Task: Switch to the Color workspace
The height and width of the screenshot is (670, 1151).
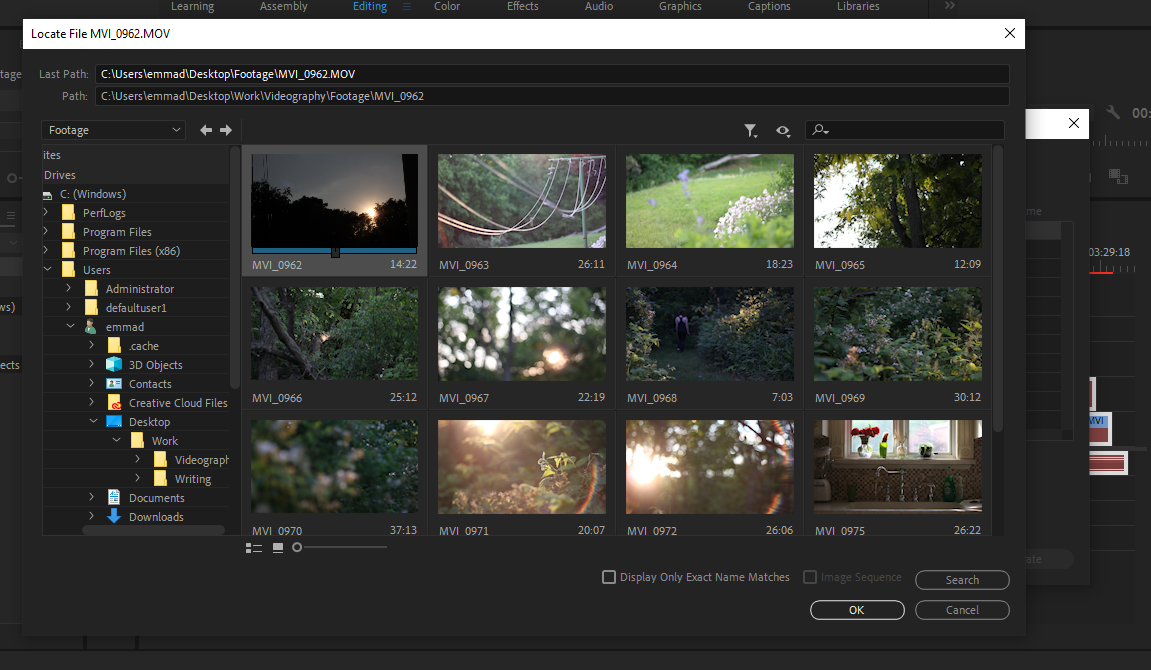Action: click(446, 7)
